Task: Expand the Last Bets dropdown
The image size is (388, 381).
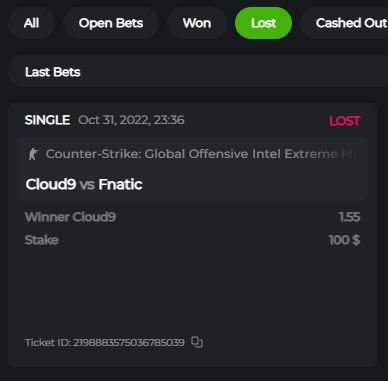Action: pyautogui.click(x=198, y=72)
